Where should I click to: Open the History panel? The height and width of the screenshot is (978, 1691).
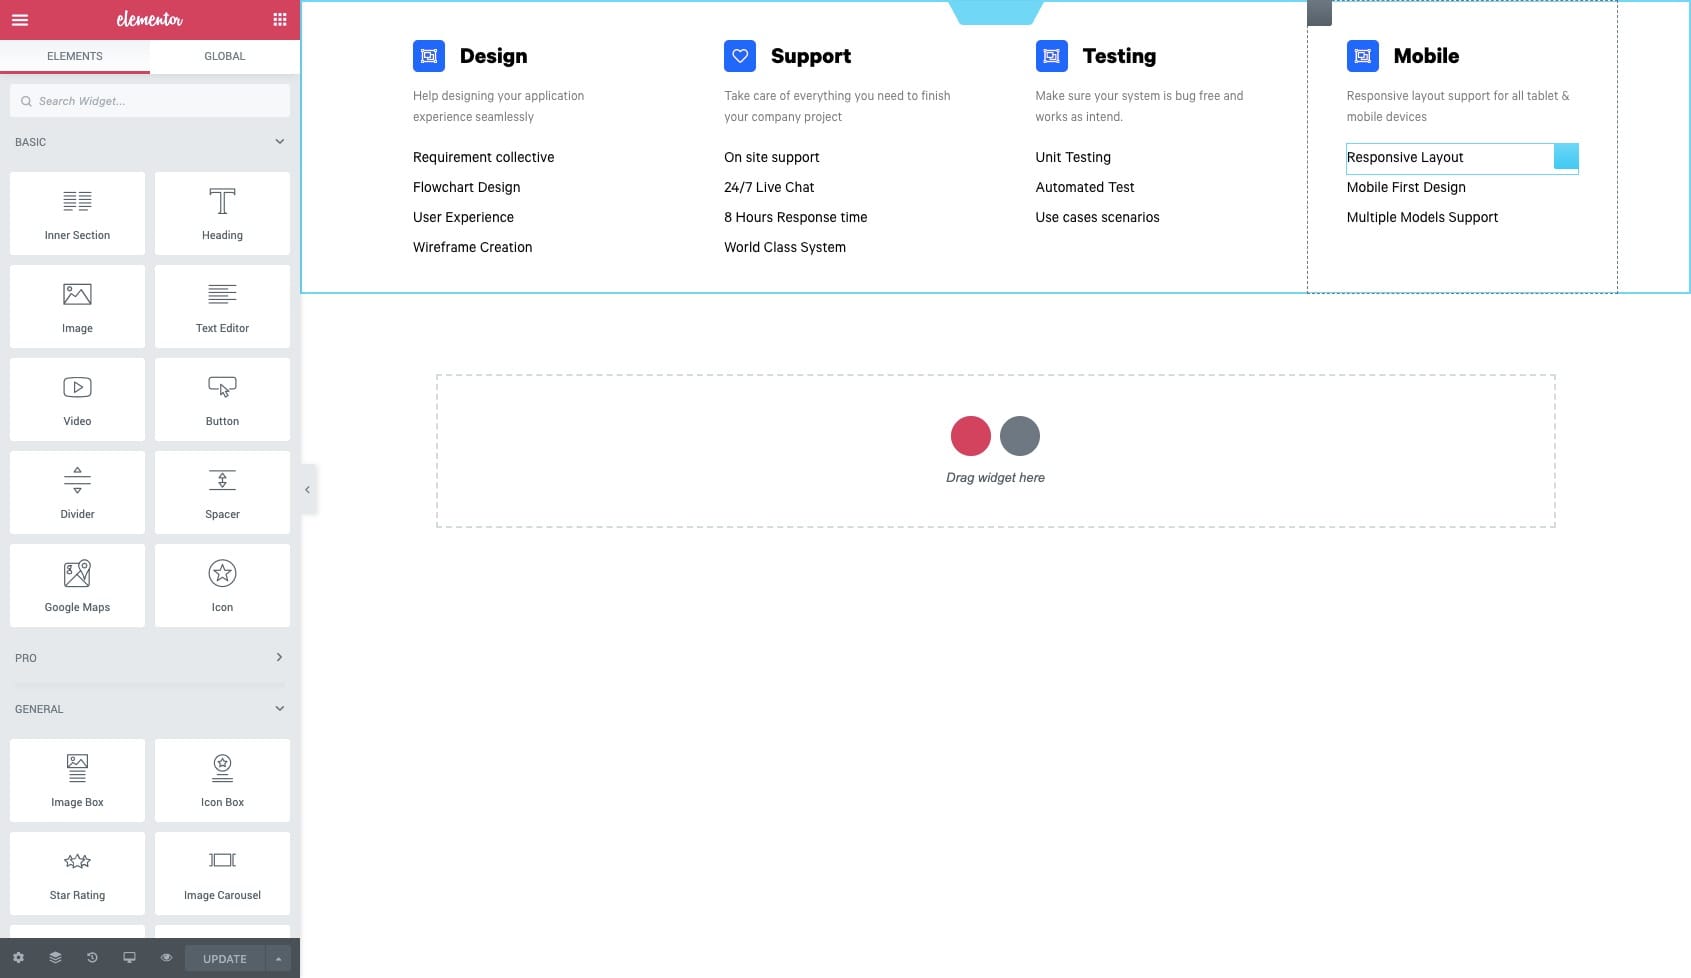[x=92, y=957]
